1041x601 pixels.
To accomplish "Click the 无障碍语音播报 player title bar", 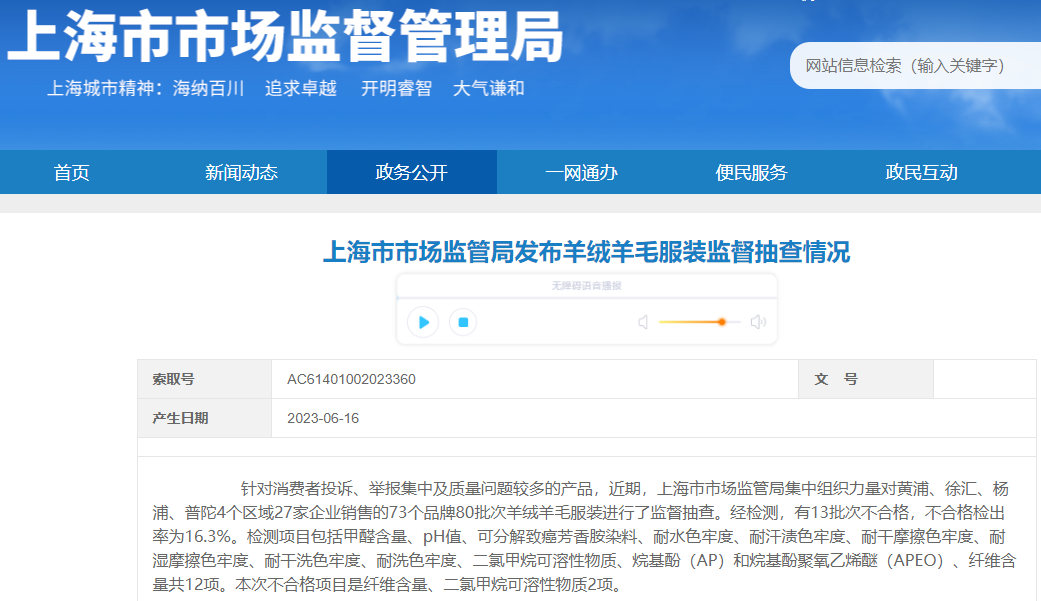I will click(586, 286).
